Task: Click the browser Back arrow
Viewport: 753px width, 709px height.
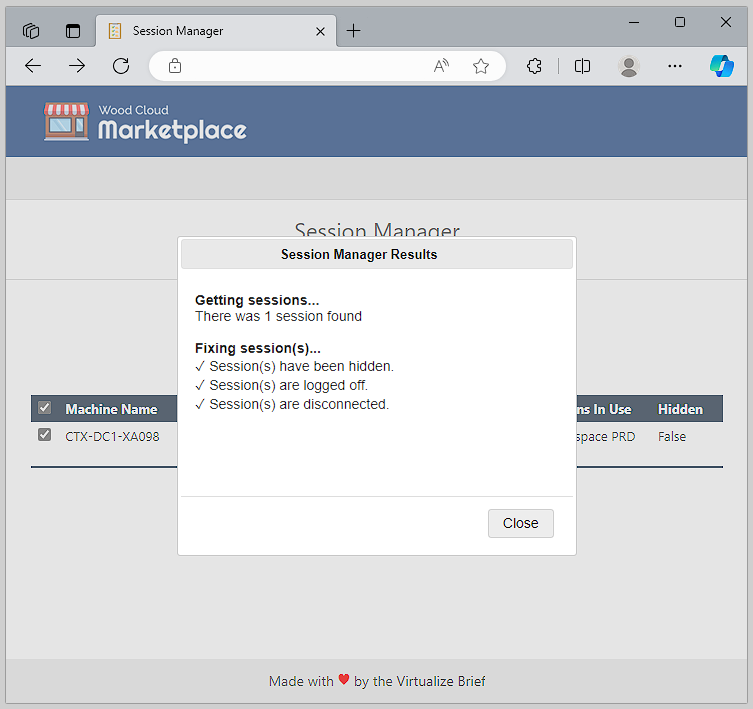Action: [x=33, y=66]
